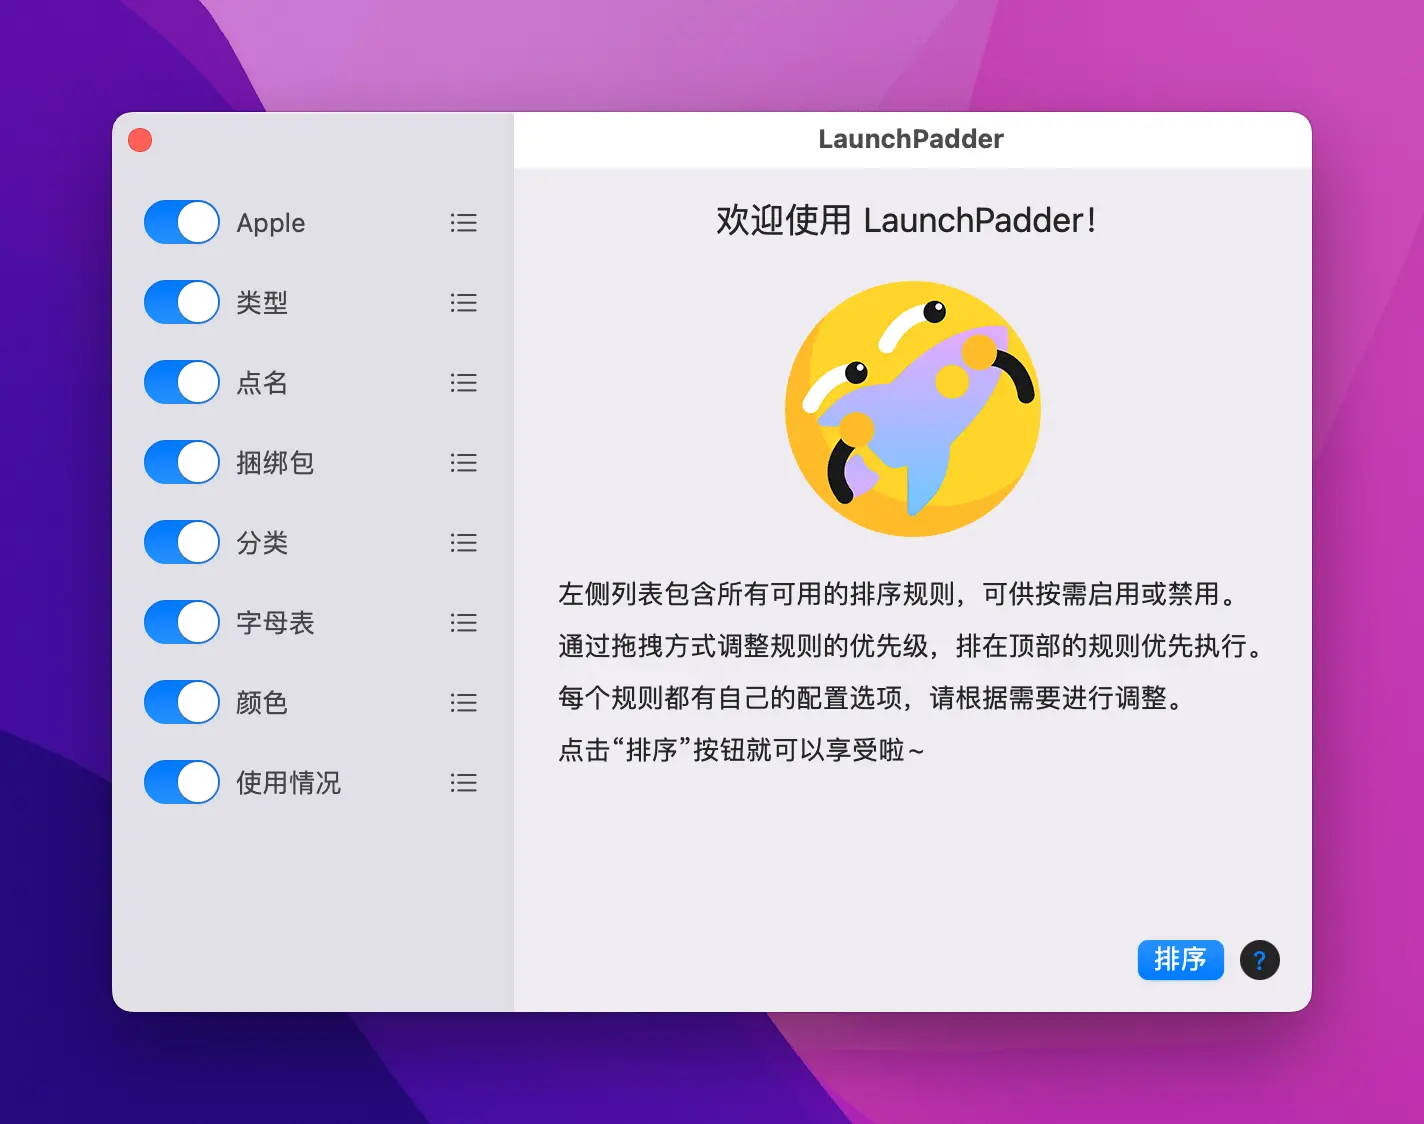Disable the 使用情况 rule toggle

pyautogui.click(x=182, y=782)
